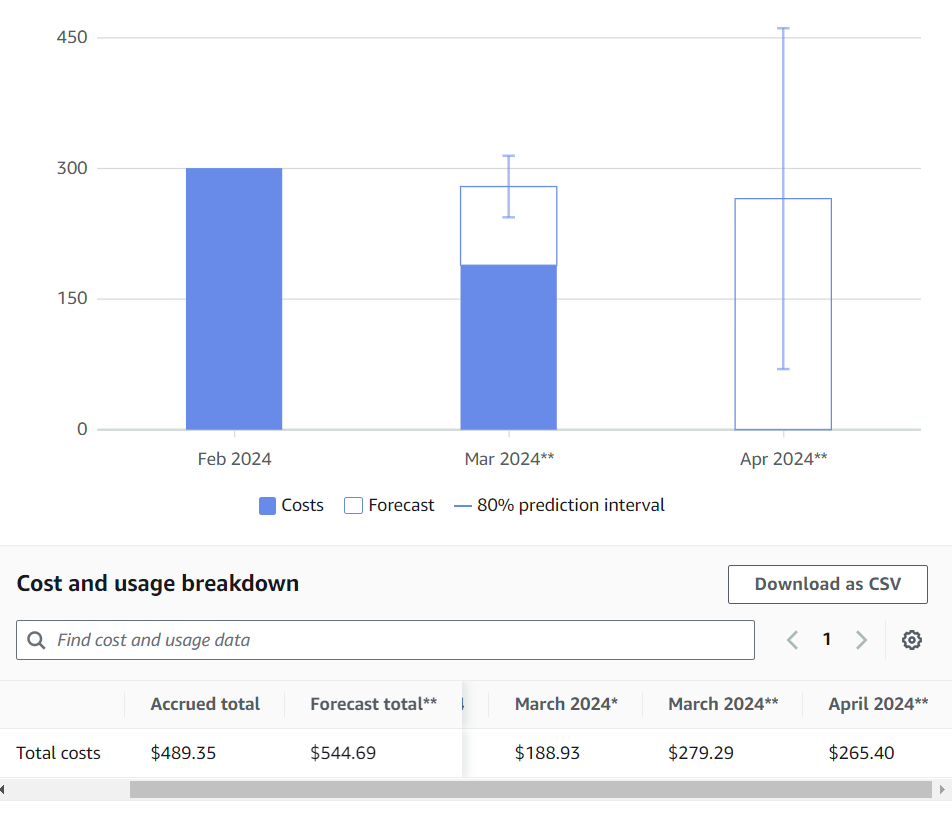Download the data as CSV
Viewport: 952px width, 814px height.
click(827, 584)
